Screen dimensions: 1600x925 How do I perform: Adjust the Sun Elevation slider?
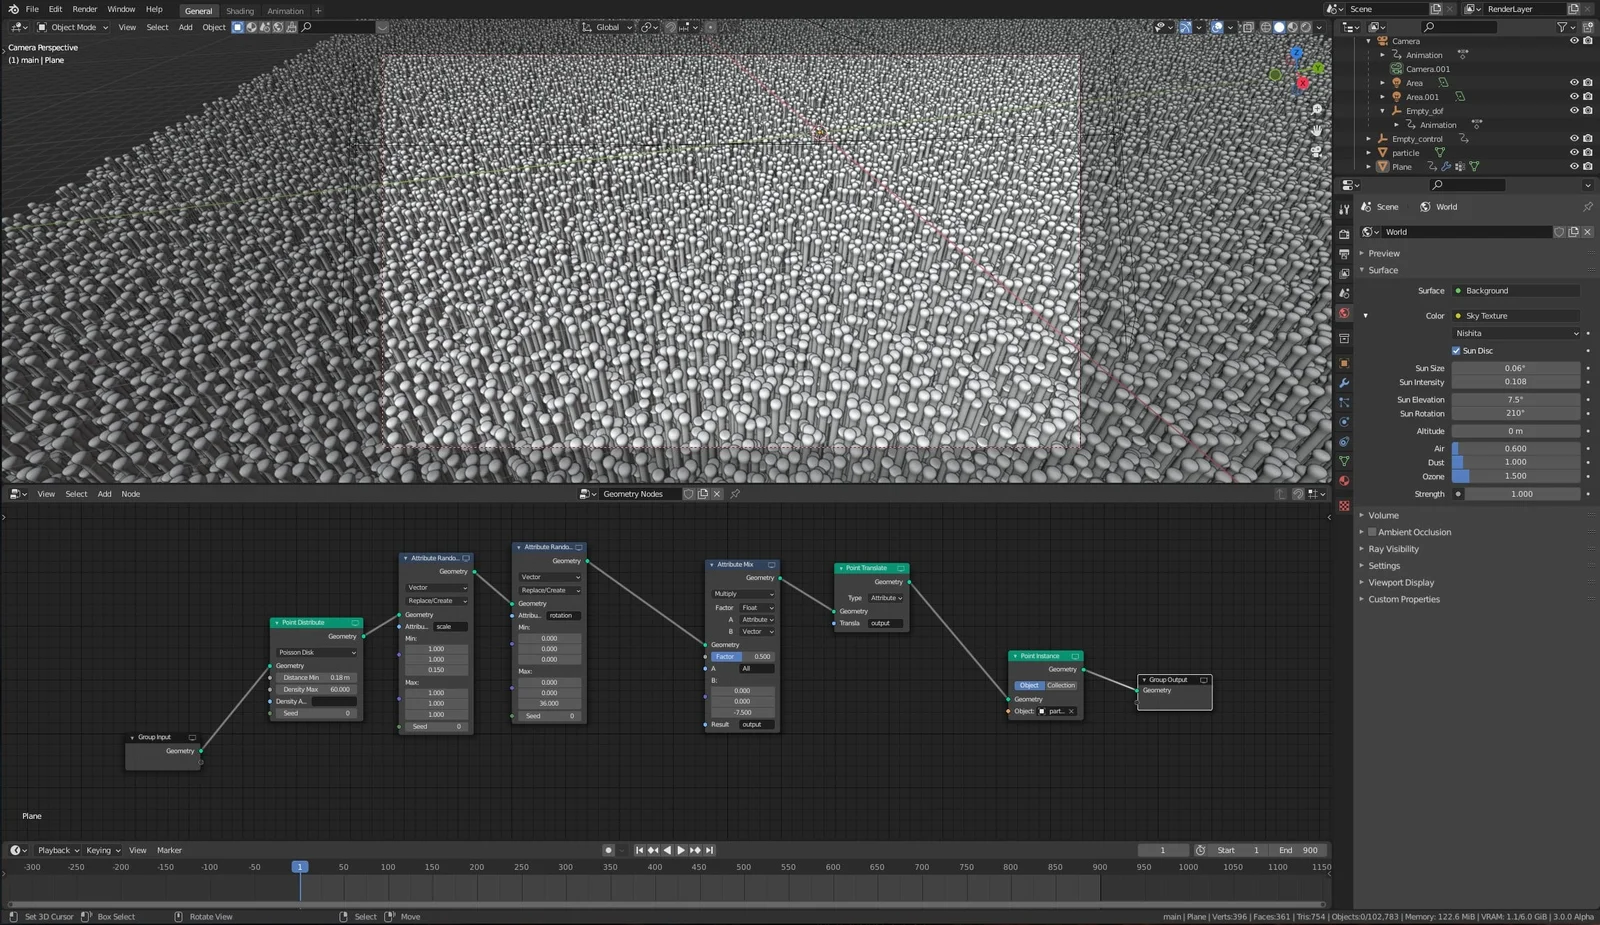pyautogui.click(x=1516, y=399)
